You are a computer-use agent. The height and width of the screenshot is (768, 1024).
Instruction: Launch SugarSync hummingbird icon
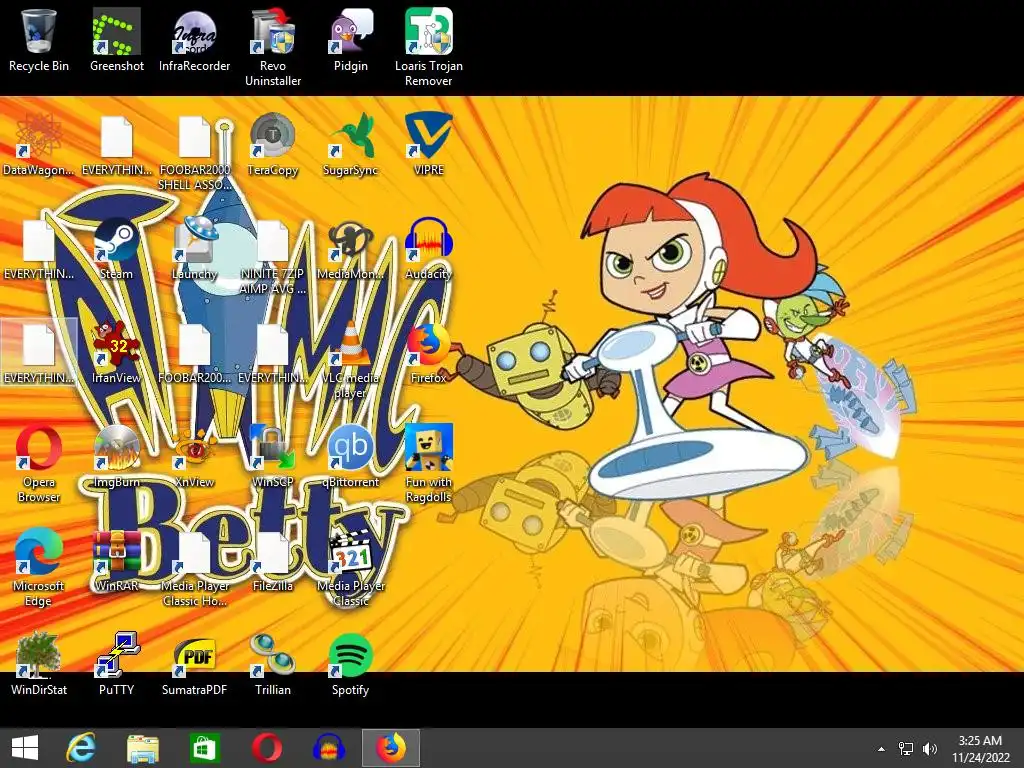click(351, 144)
